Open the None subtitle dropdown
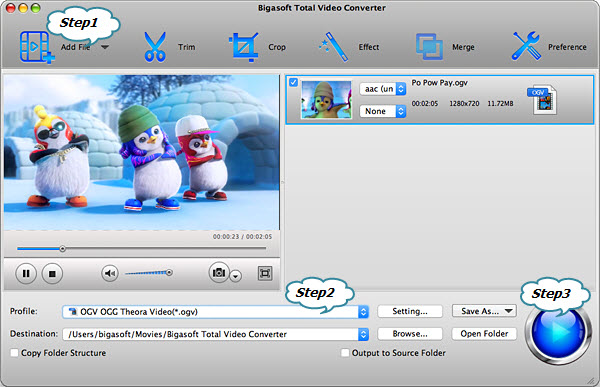Image resolution: width=600 pixels, height=387 pixels. [383, 111]
